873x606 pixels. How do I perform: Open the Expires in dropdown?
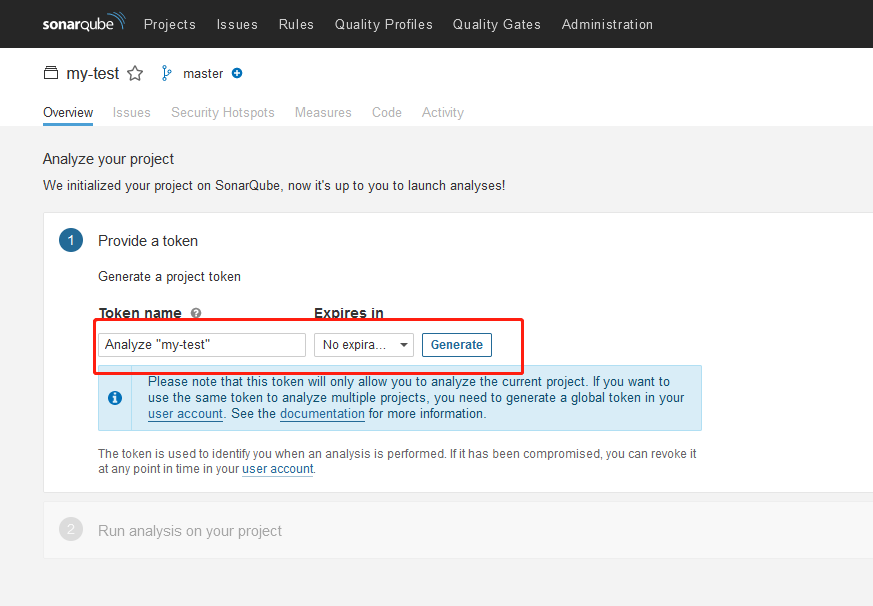[x=364, y=345]
